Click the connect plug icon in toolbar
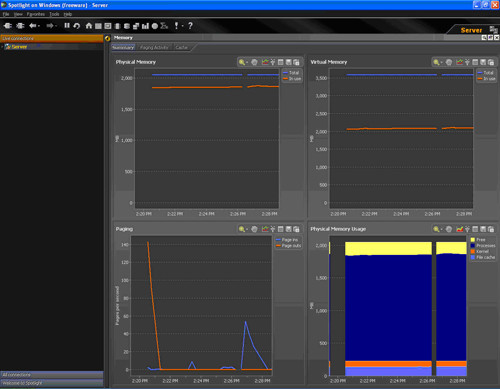500x389 pixels. coord(8,26)
